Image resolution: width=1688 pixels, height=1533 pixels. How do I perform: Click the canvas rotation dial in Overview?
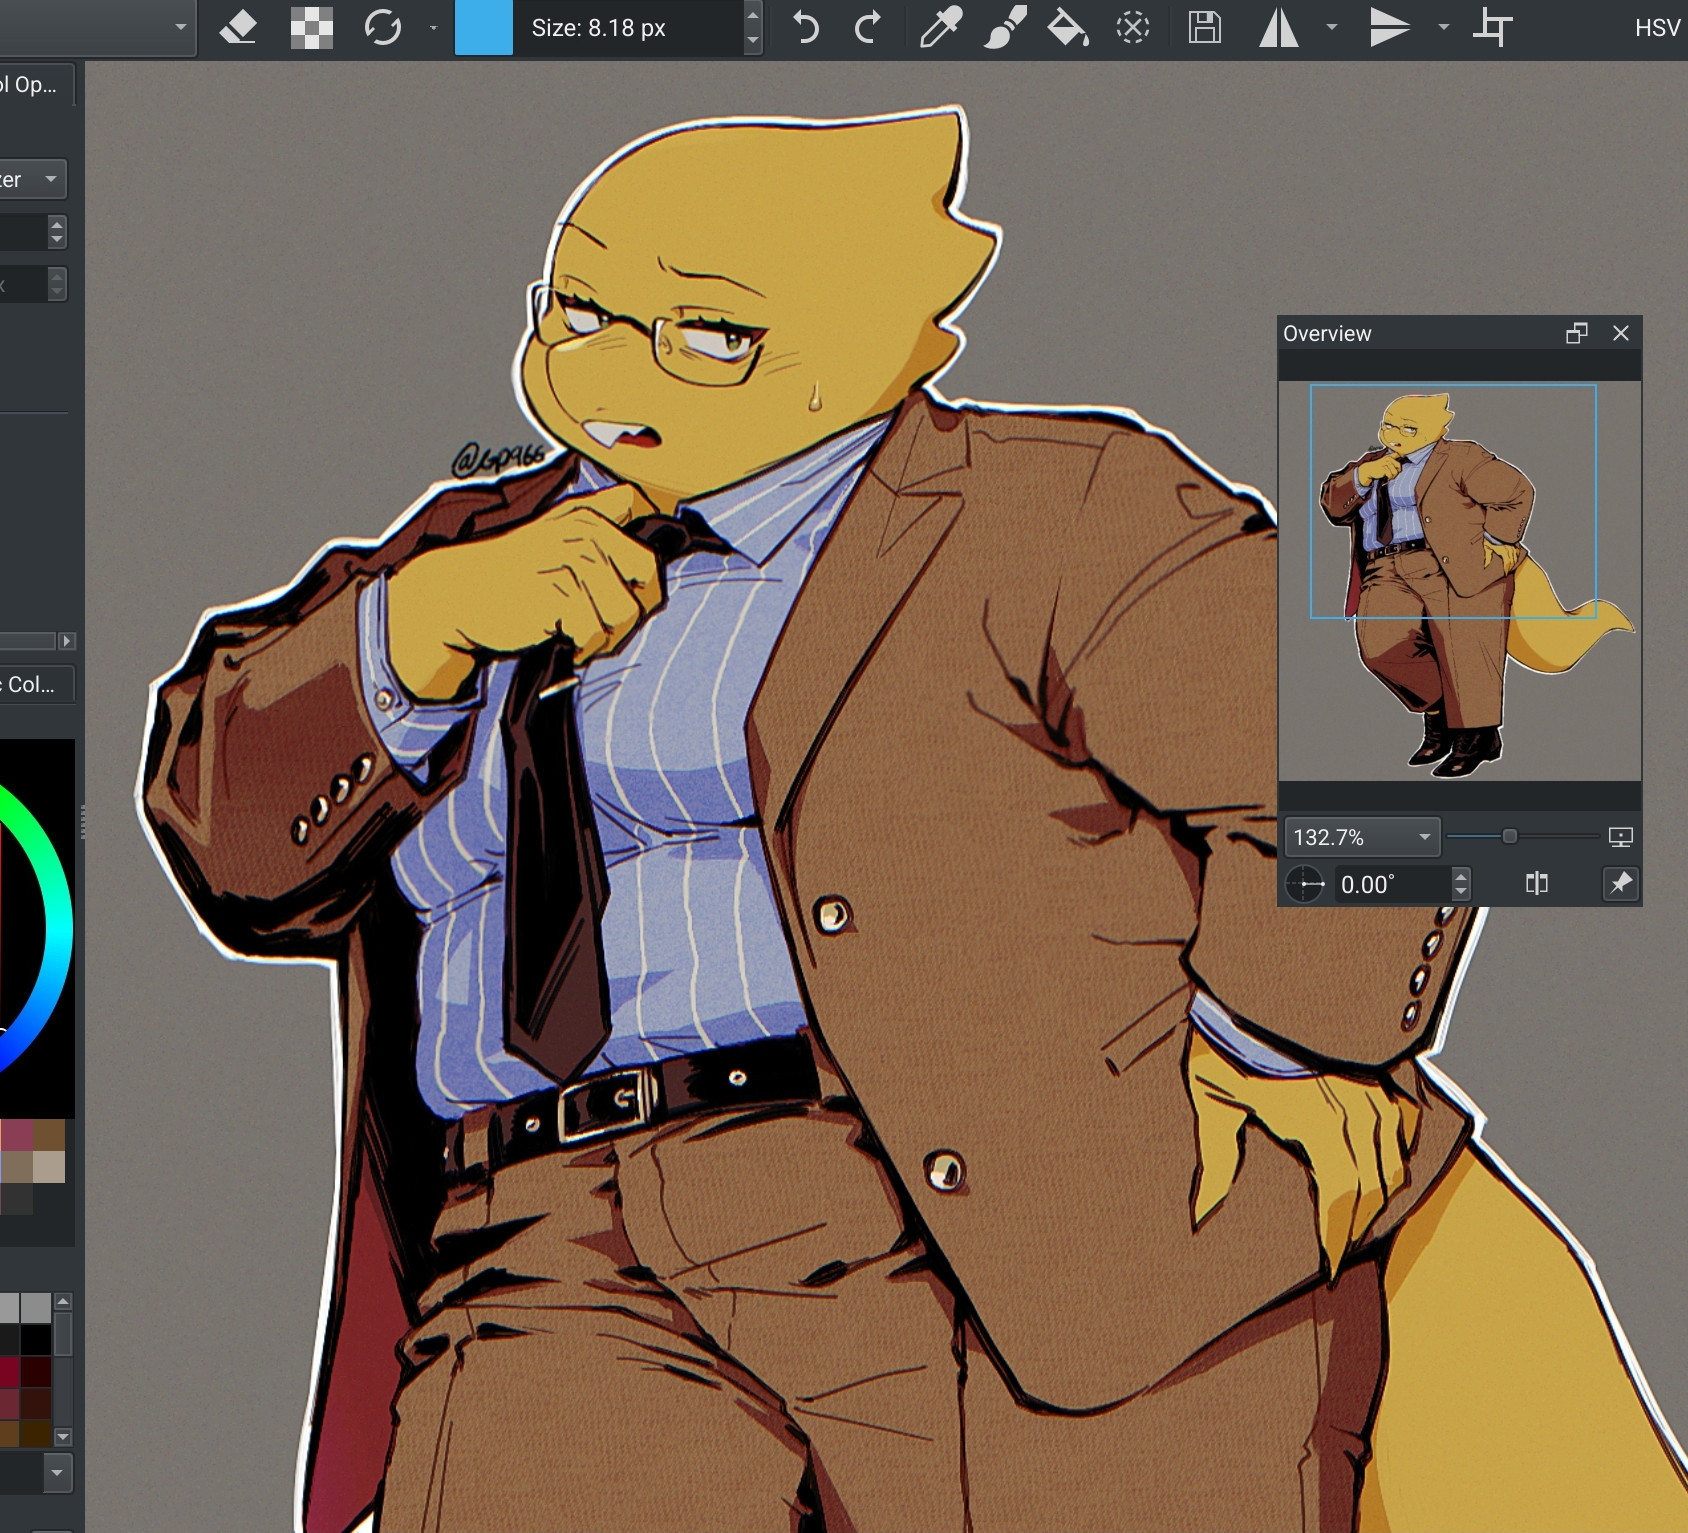[x=1305, y=885]
